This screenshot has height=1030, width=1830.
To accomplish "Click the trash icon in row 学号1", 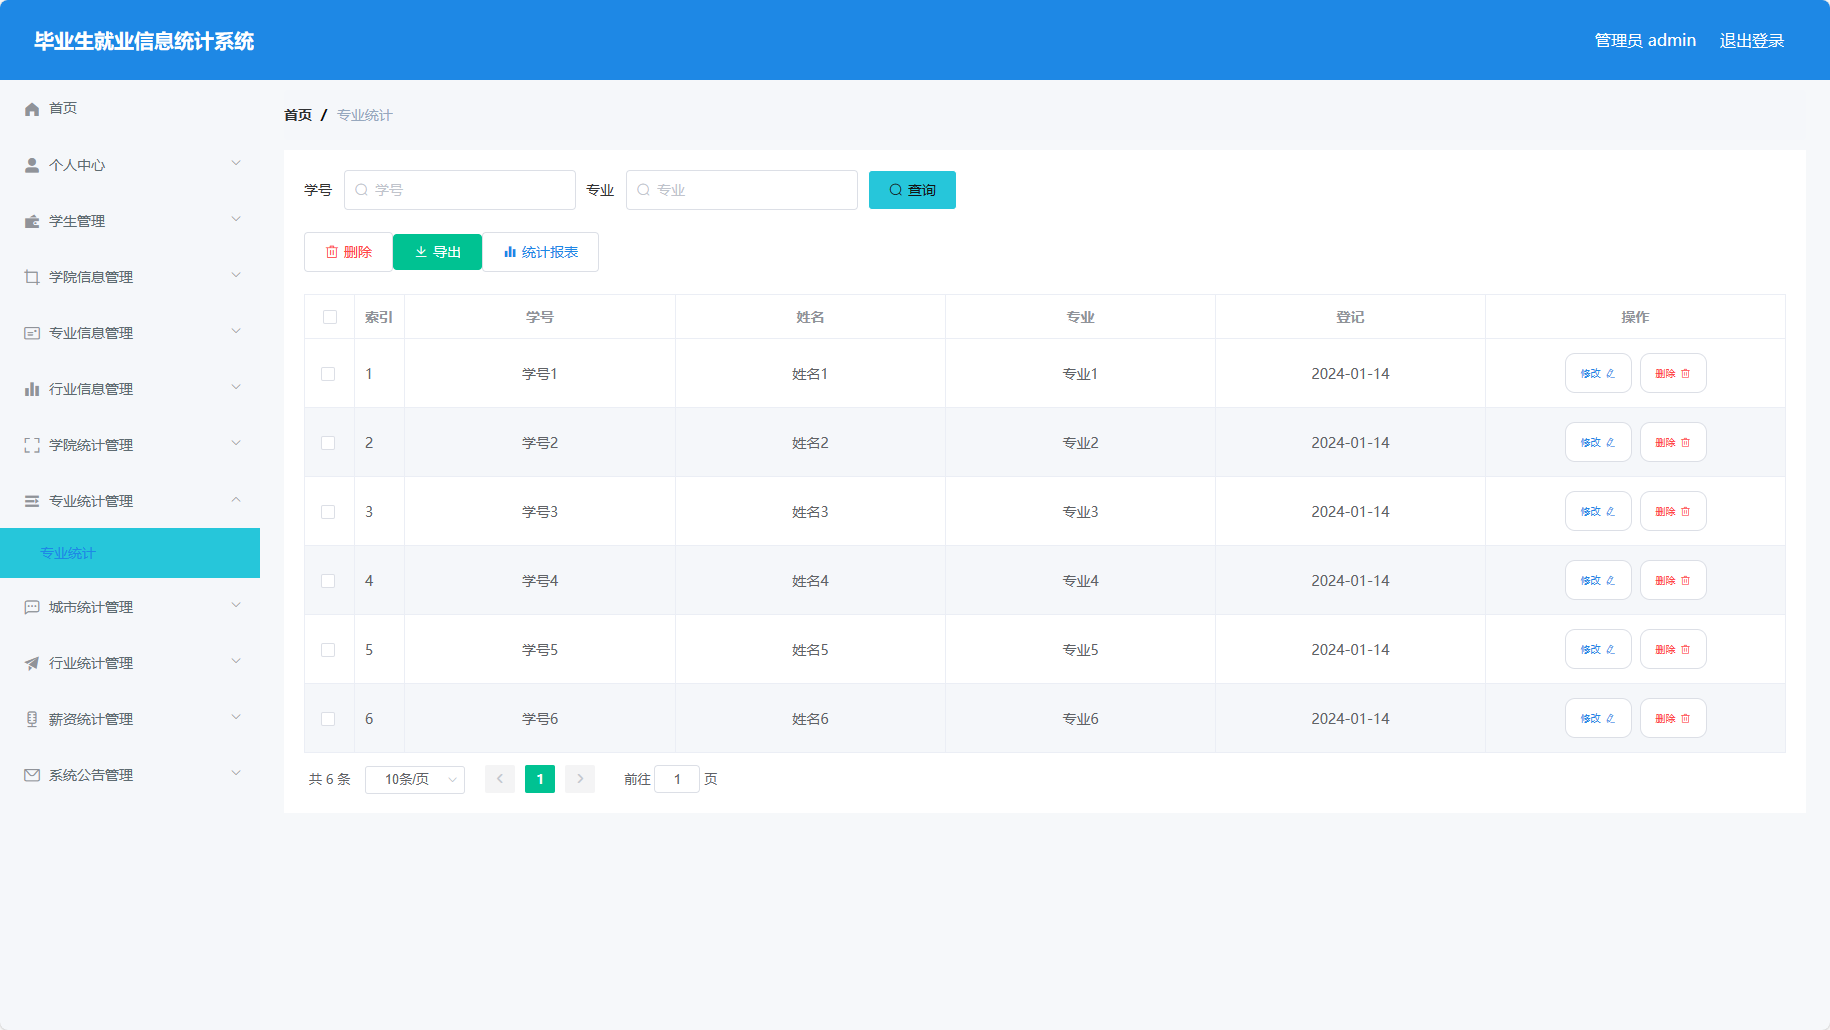I will pyautogui.click(x=1686, y=374).
